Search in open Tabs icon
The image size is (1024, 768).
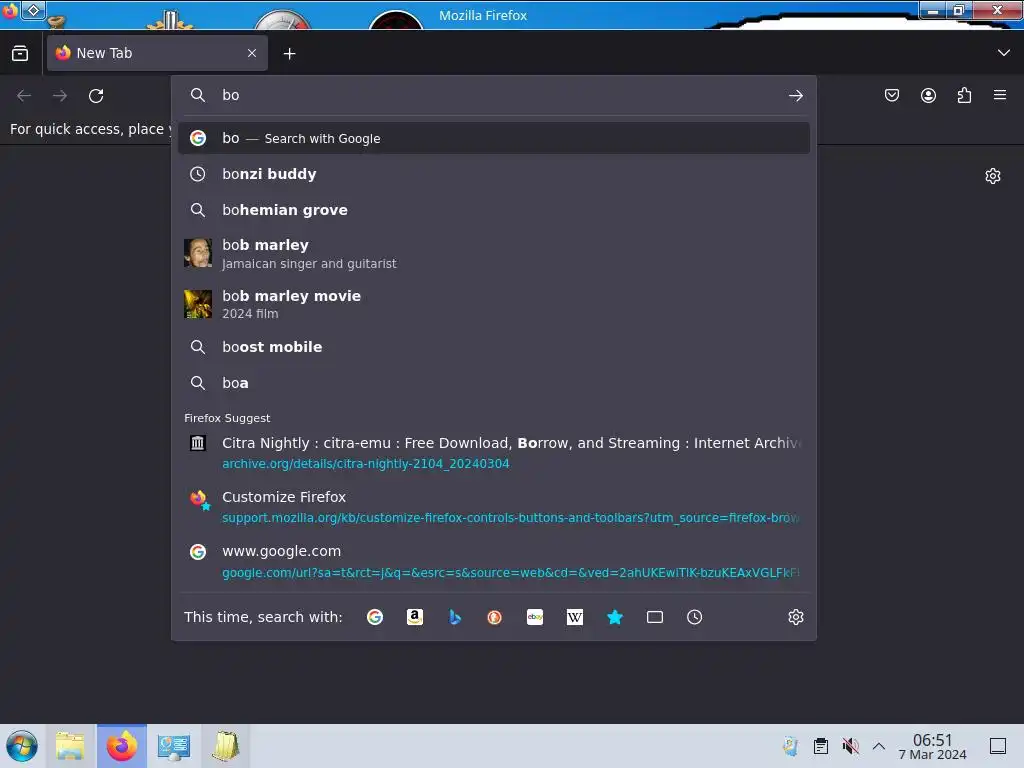[655, 617]
